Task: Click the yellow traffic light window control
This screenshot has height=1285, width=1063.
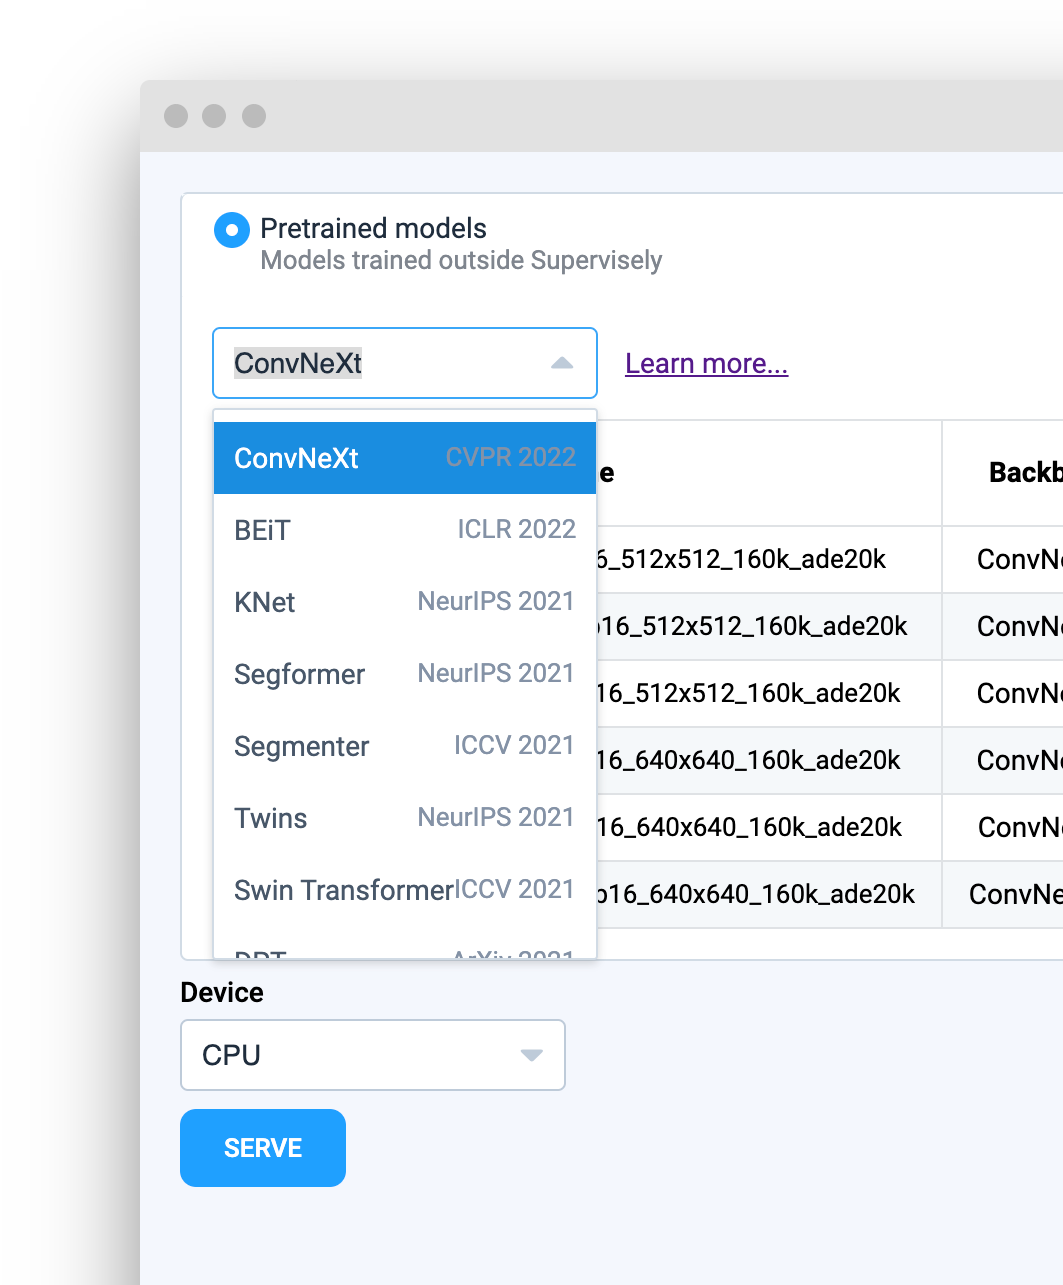Action: coord(214,116)
